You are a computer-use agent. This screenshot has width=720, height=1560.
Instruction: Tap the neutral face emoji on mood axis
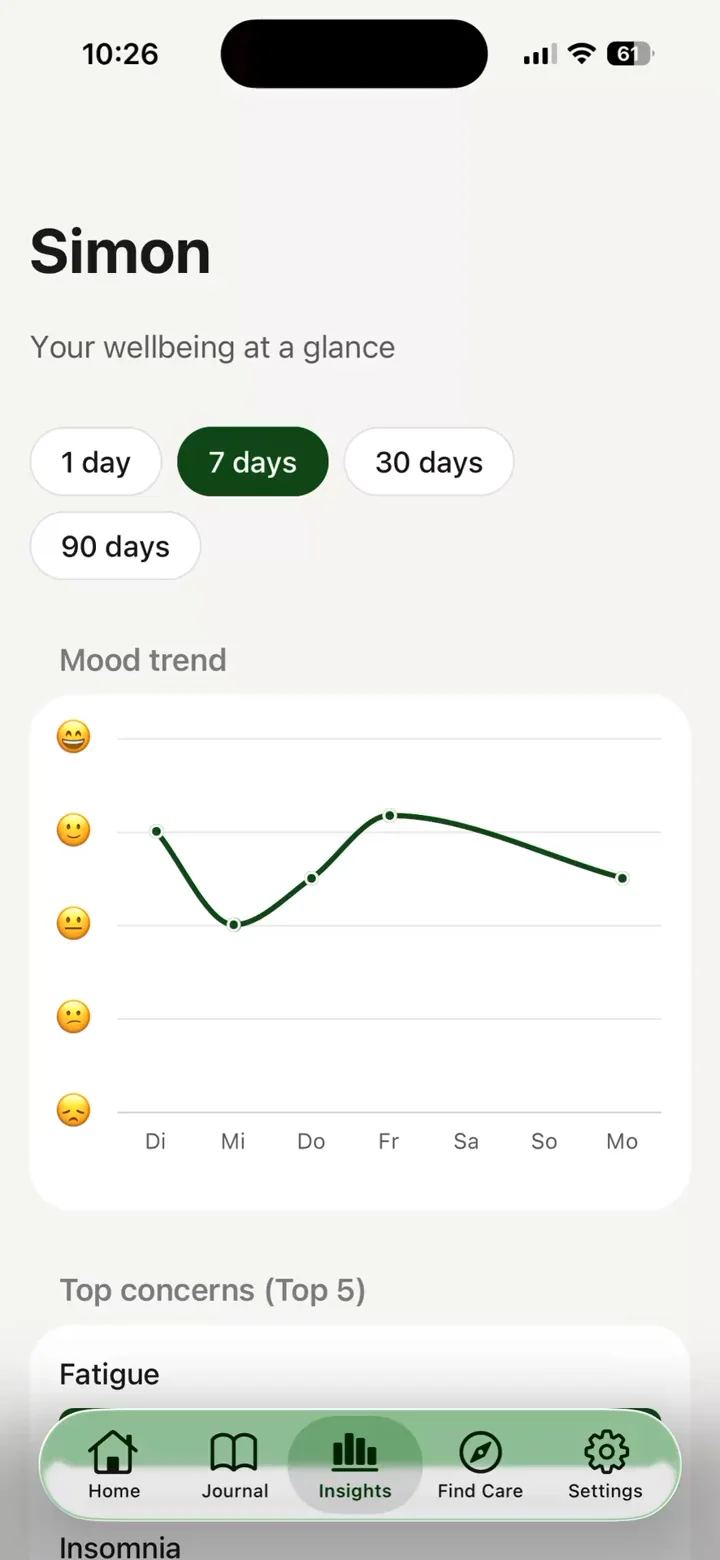point(73,923)
